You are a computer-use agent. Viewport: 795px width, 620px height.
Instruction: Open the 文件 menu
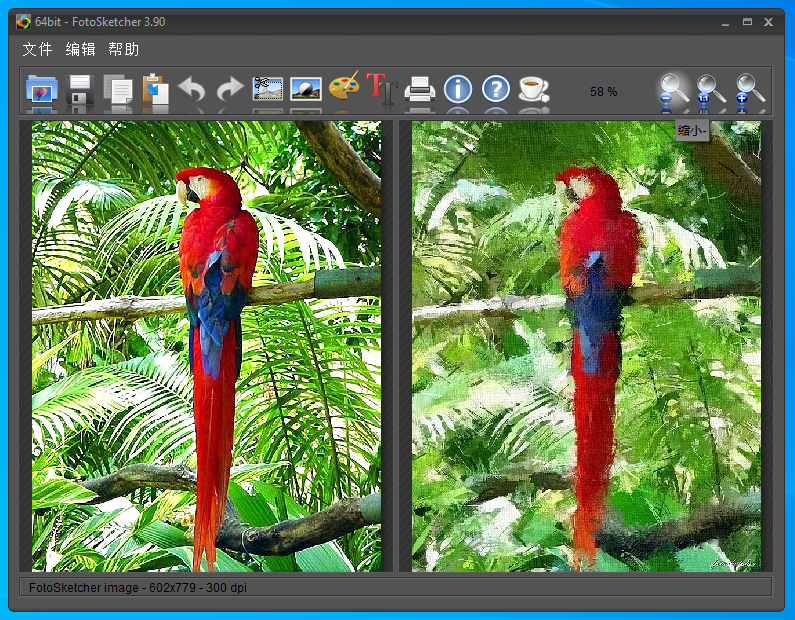click(37, 49)
